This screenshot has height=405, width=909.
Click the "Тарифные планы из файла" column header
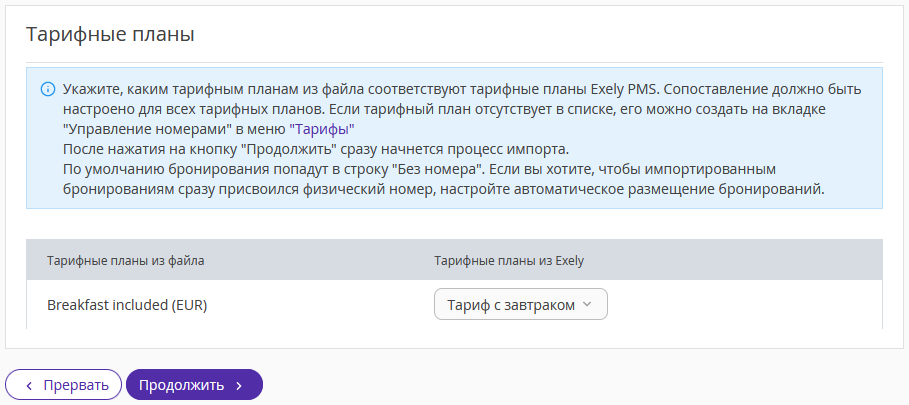coord(125,261)
